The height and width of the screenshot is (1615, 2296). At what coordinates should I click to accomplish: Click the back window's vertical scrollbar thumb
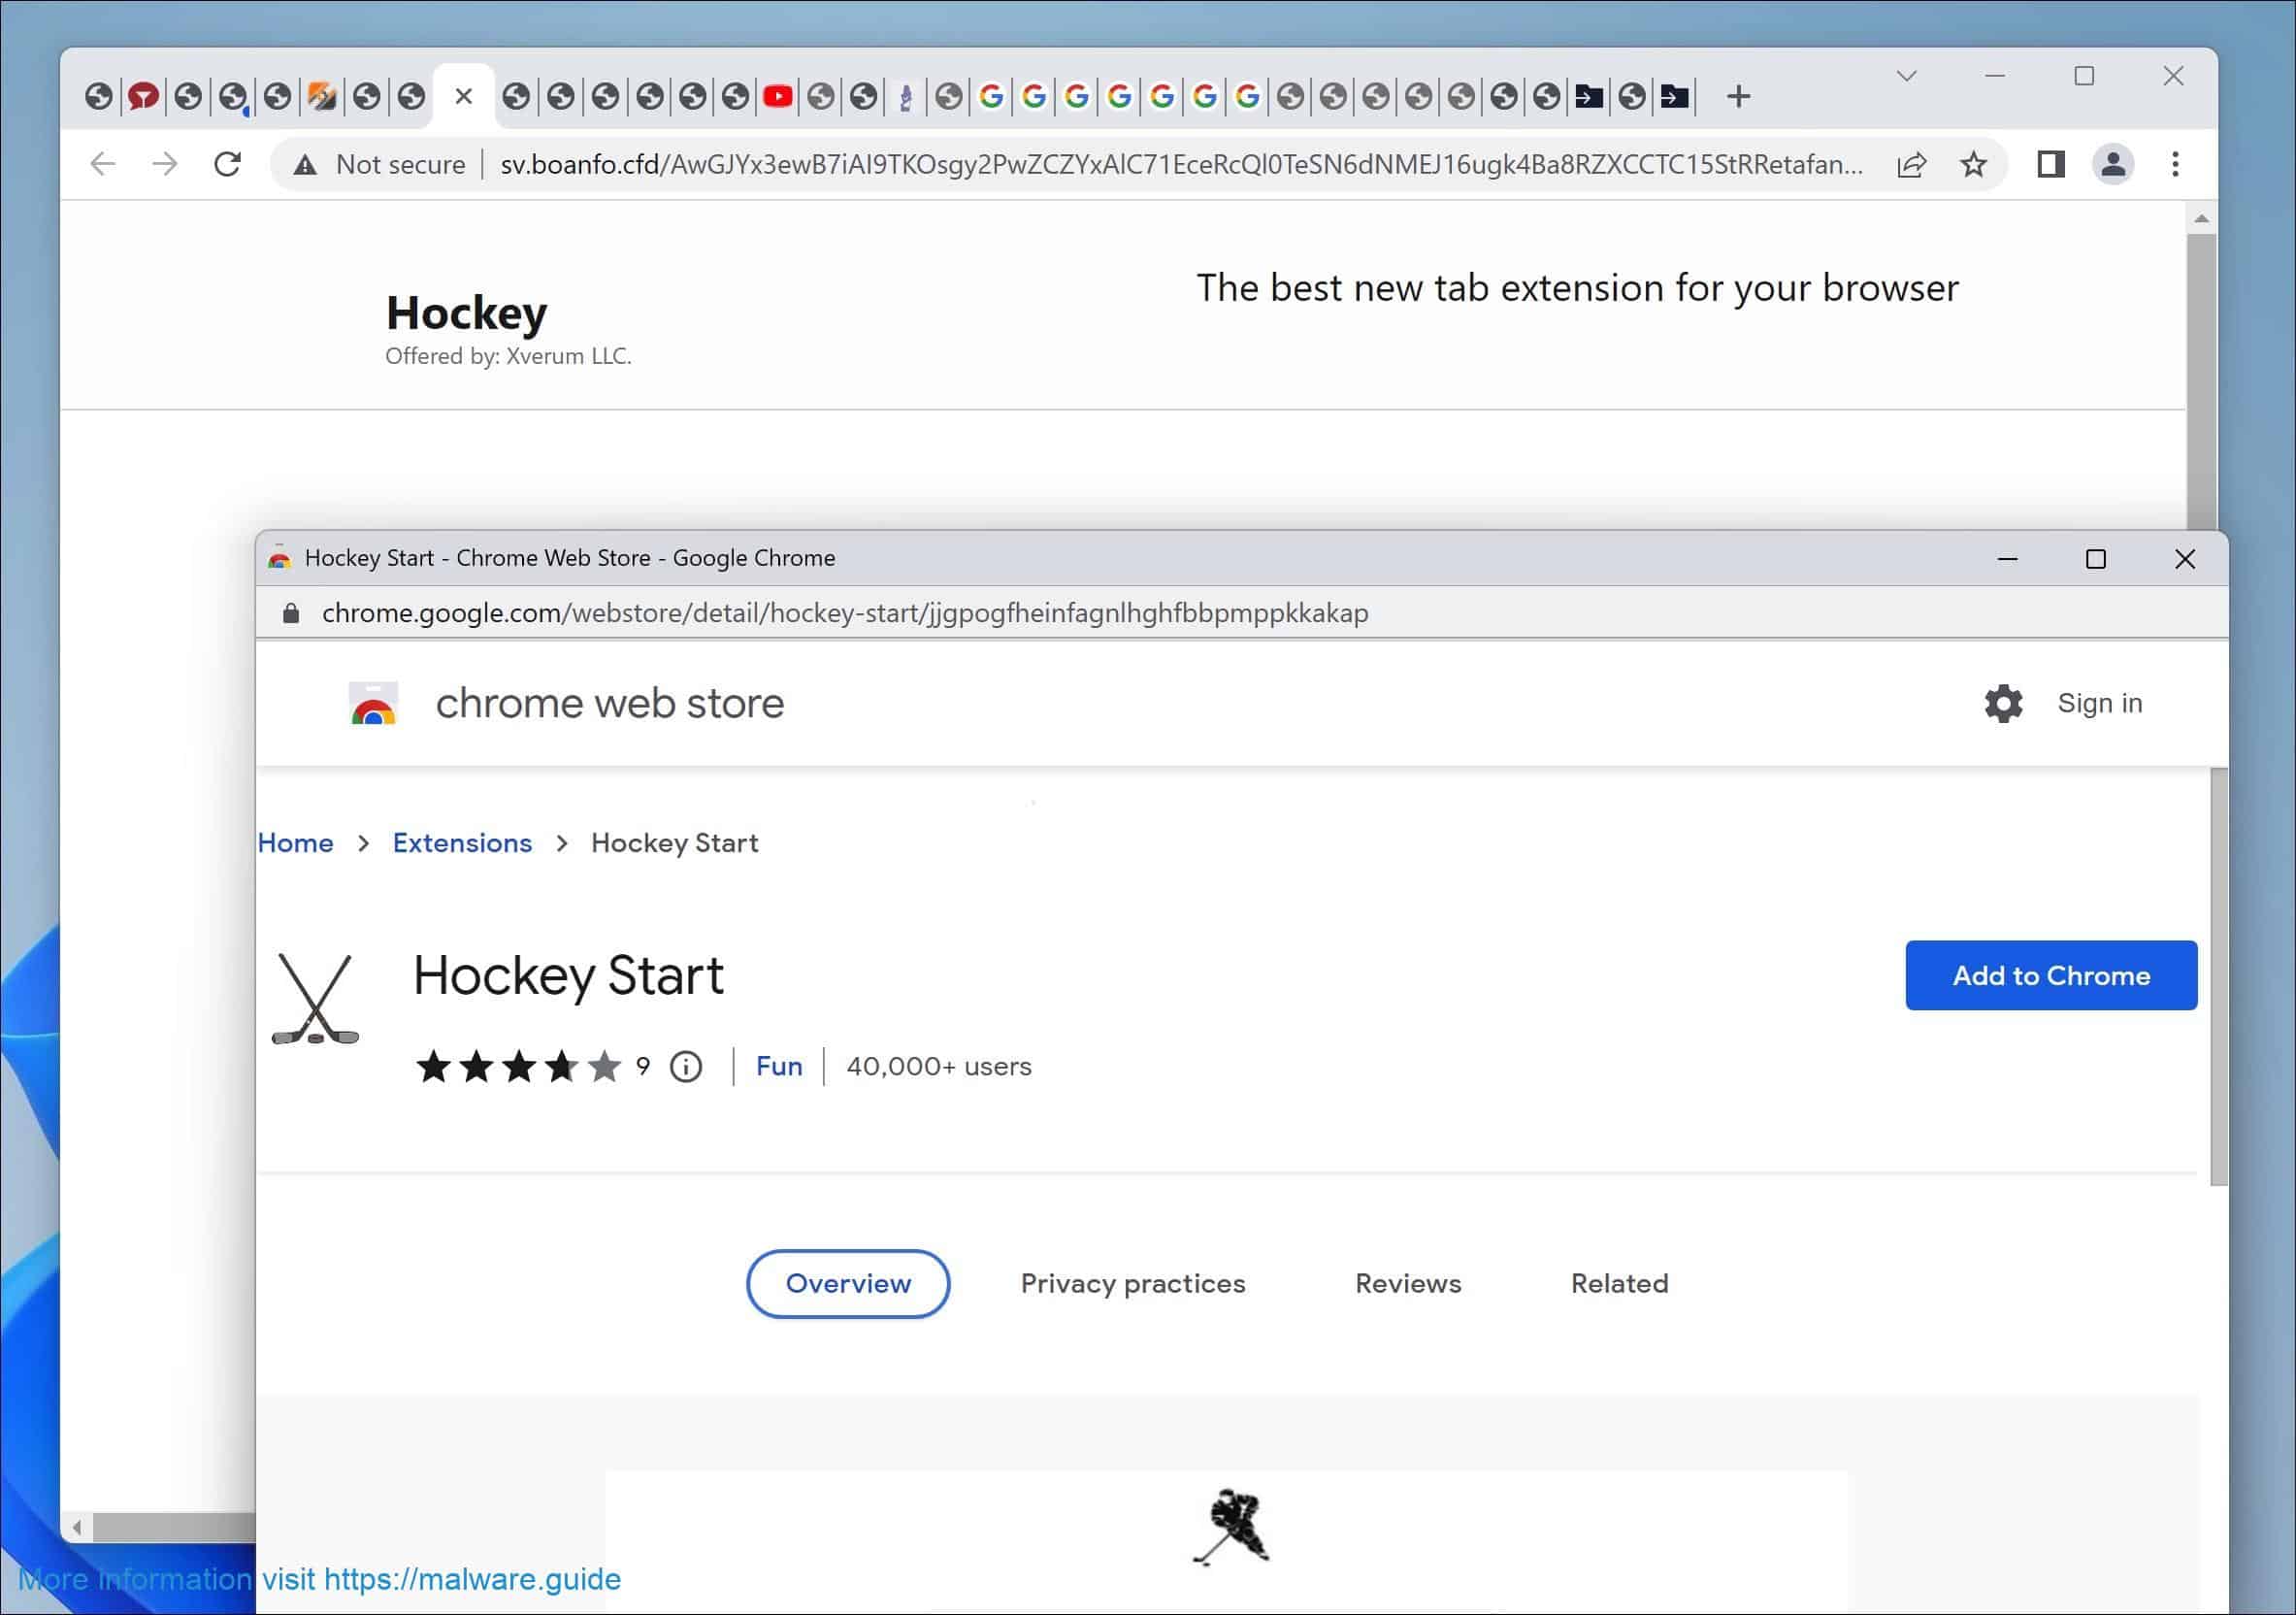coord(2201,382)
